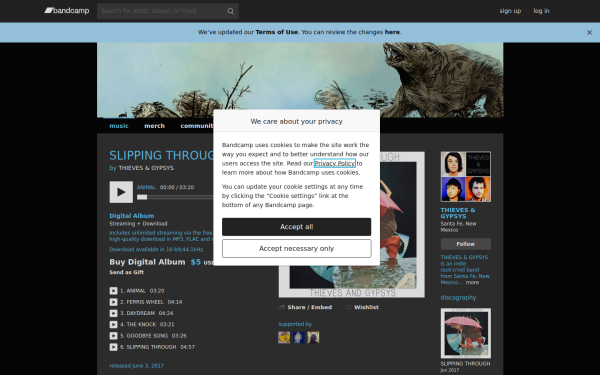
Task: Open the SLIPPING THROUGH track title in the list
Action: [151, 347]
